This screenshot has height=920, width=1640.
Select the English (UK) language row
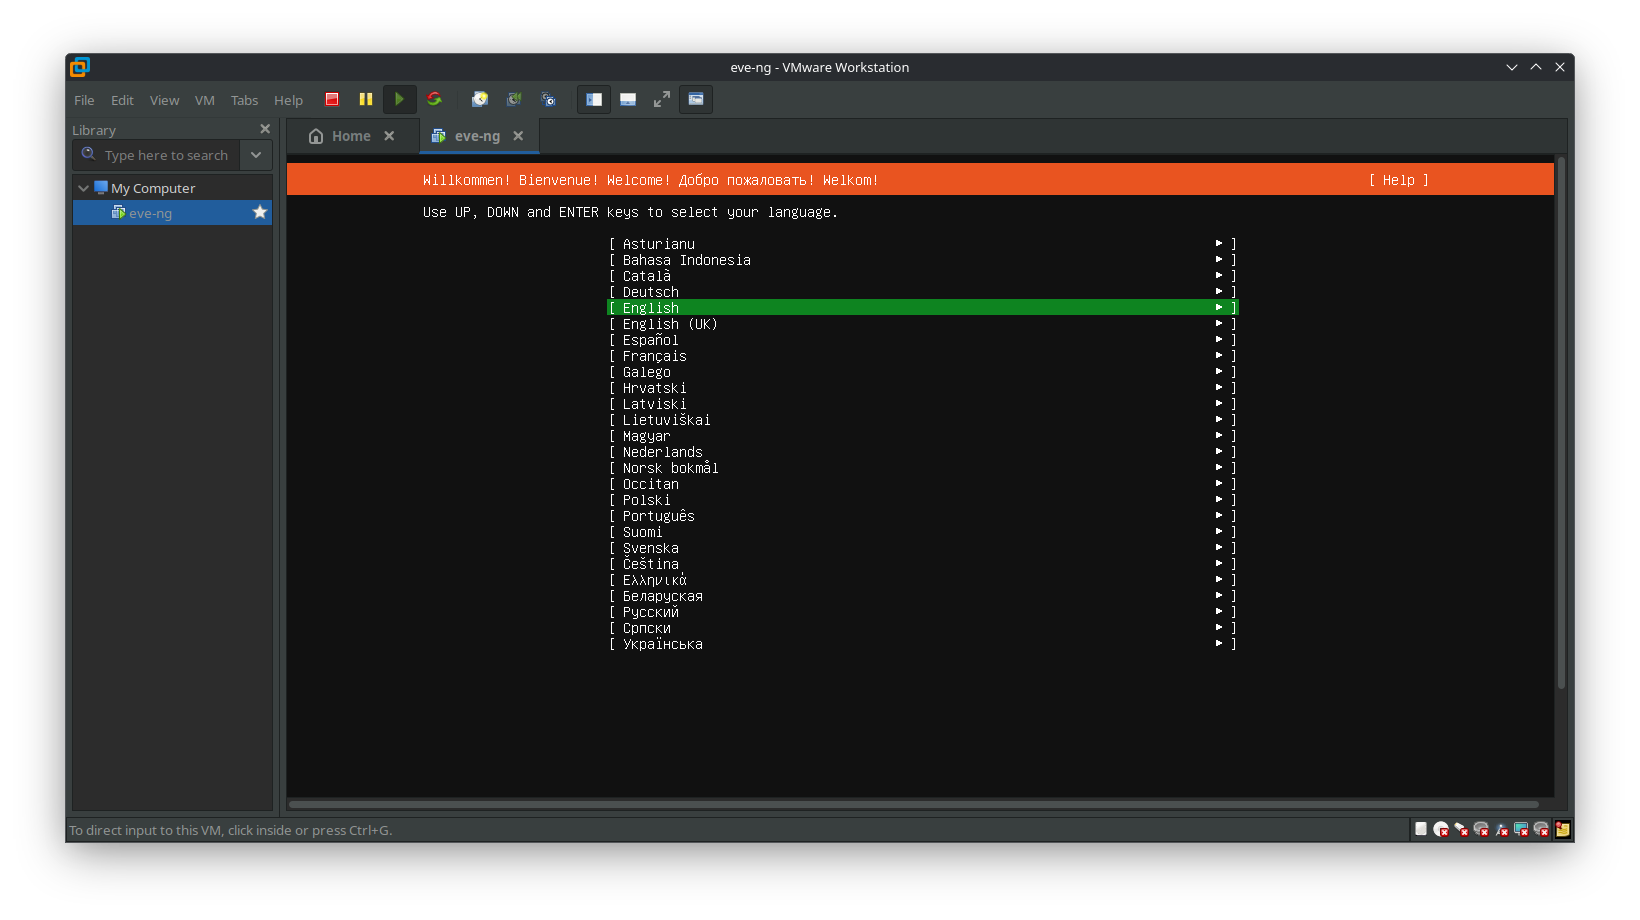(x=923, y=324)
